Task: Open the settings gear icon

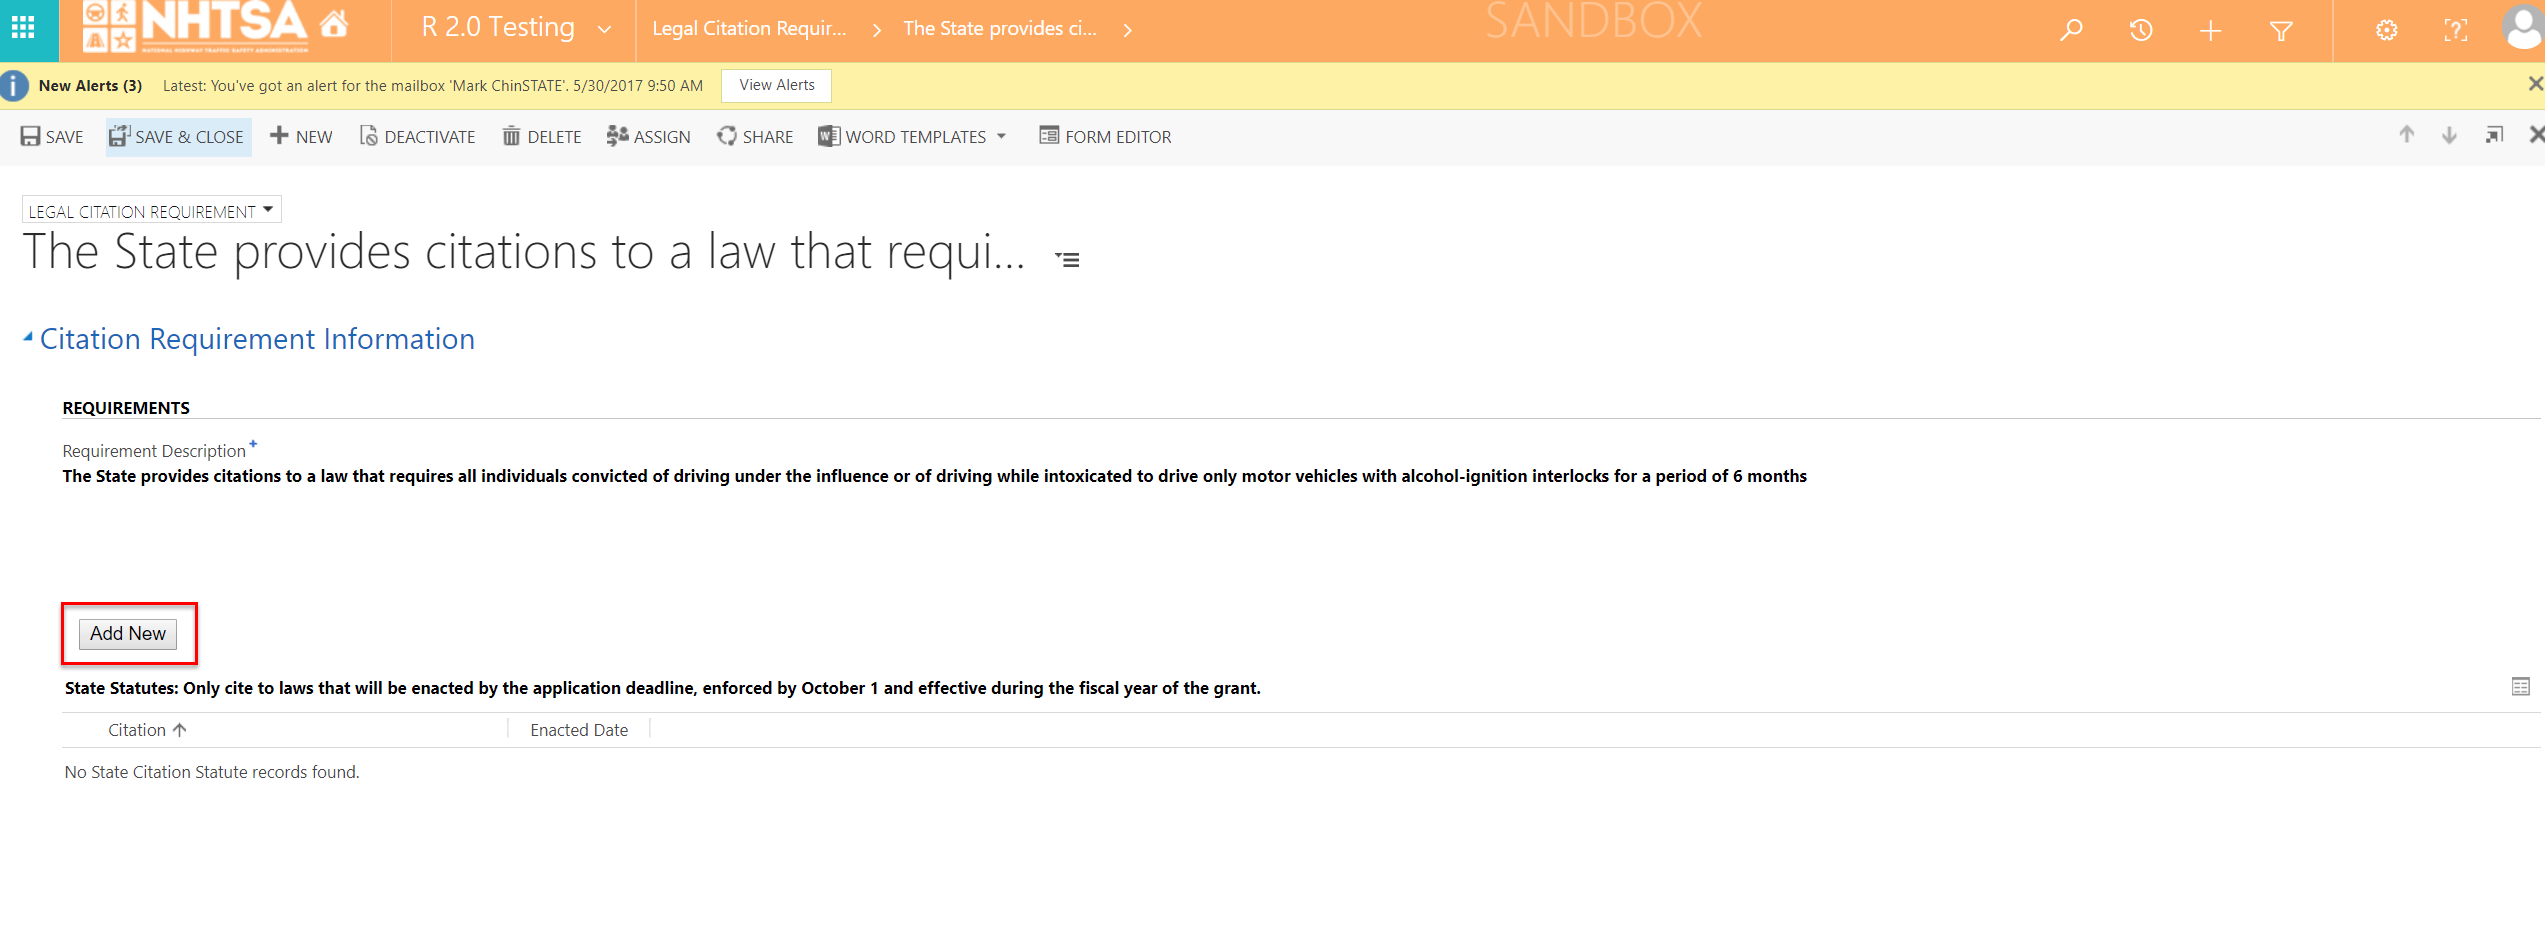Action: point(2386,30)
